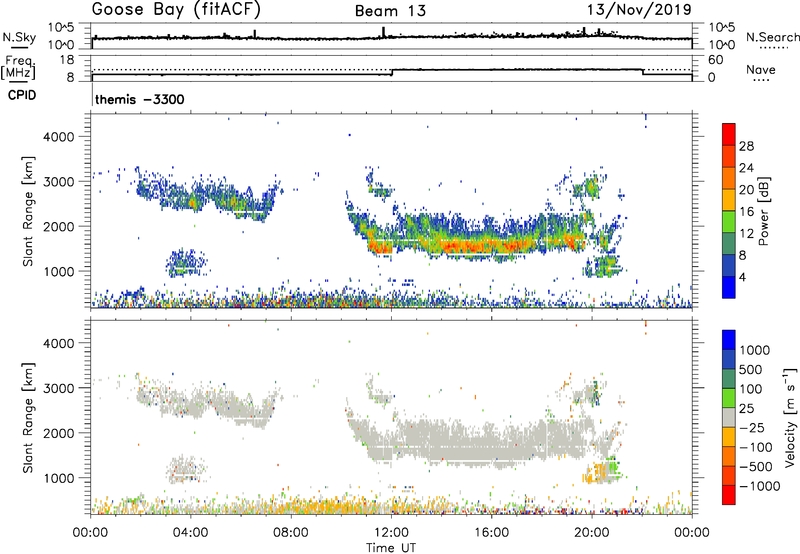Viewport: 800px width, 554px height.
Task: Click the red bottom segment of Velocity color bar
Action: coord(729,495)
